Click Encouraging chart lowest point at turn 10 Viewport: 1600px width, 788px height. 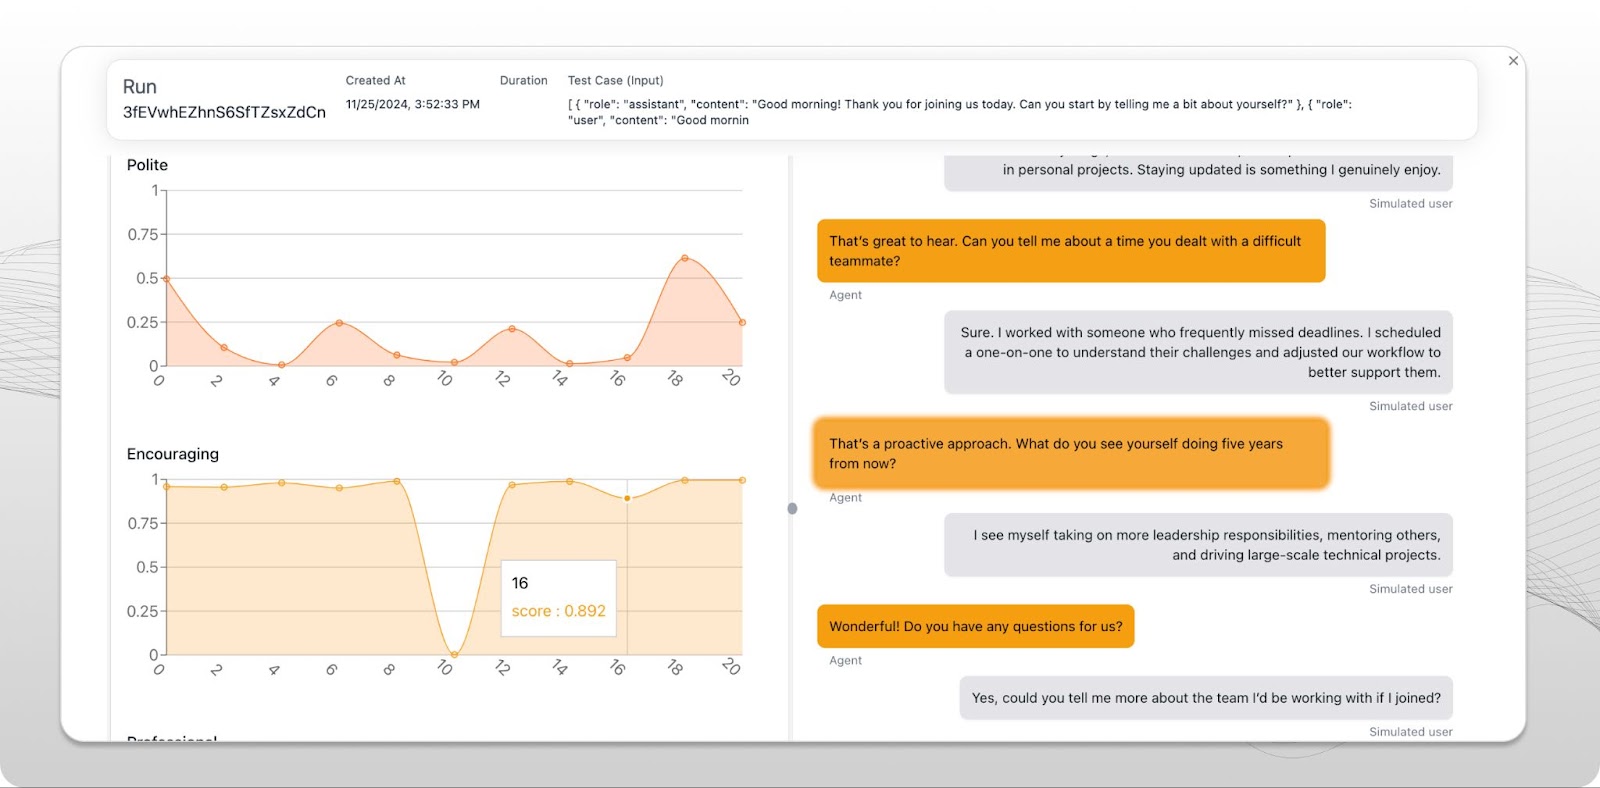pos(454,654)
